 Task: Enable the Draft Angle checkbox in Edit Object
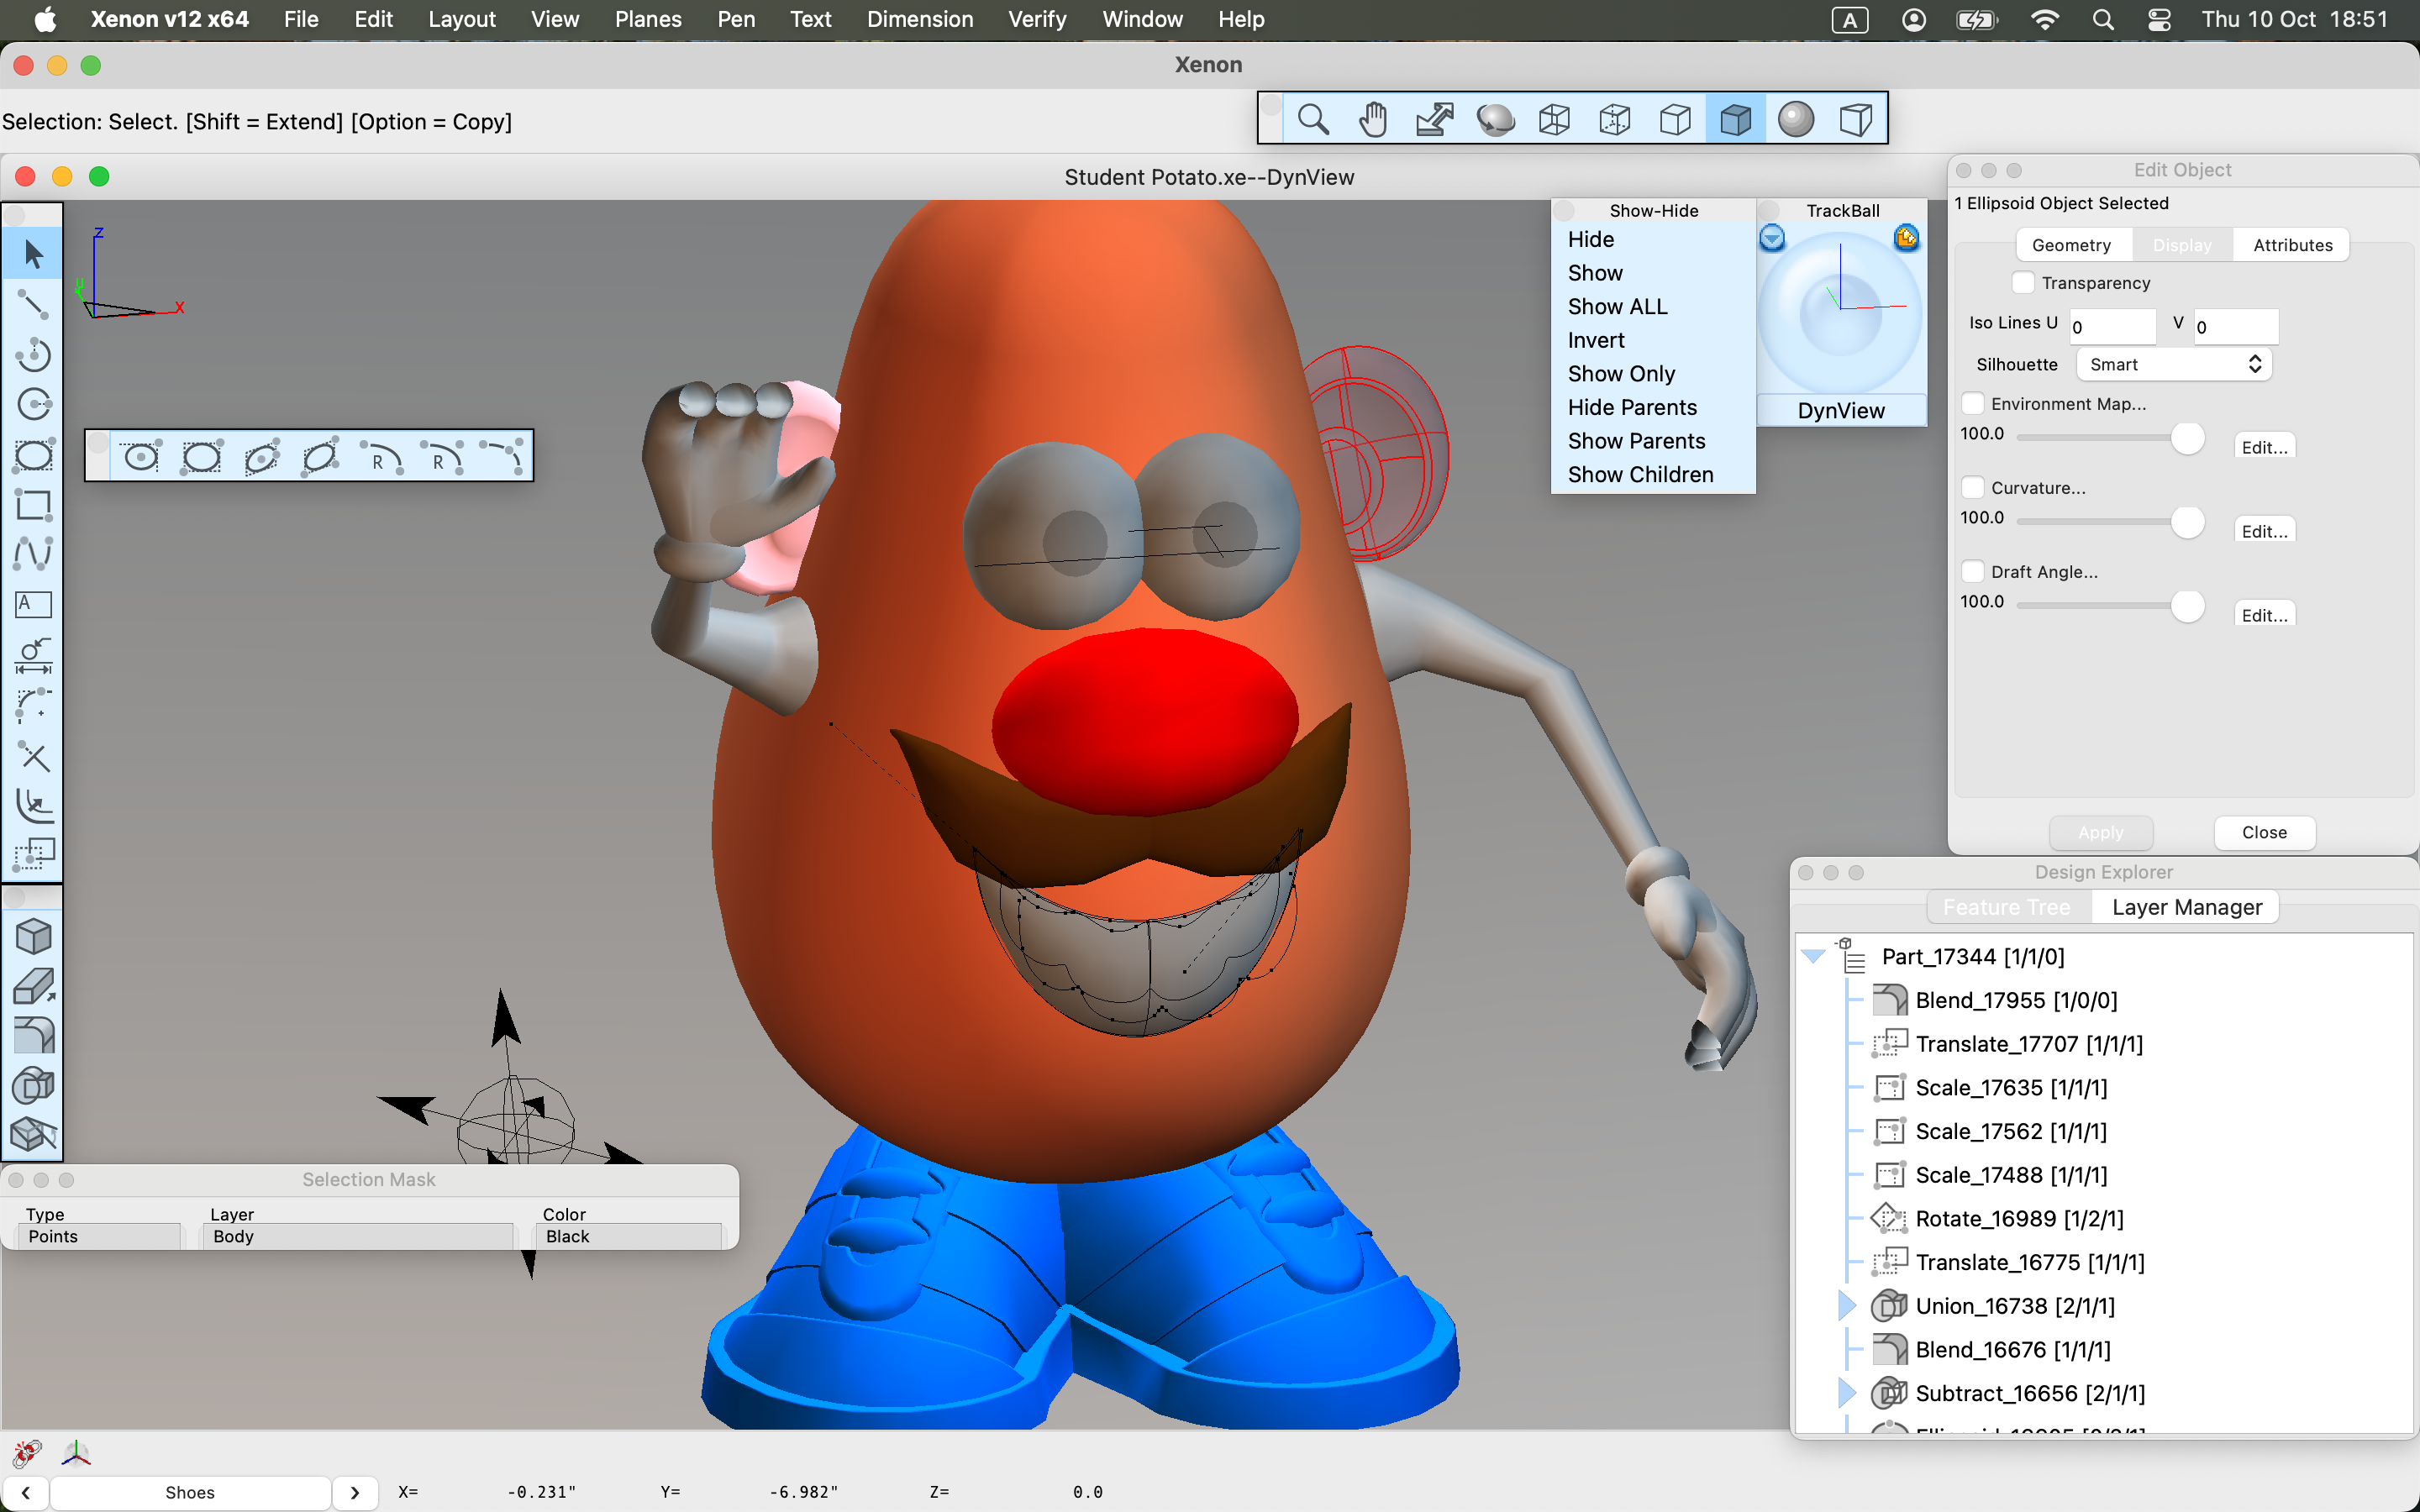point(1972,571)
